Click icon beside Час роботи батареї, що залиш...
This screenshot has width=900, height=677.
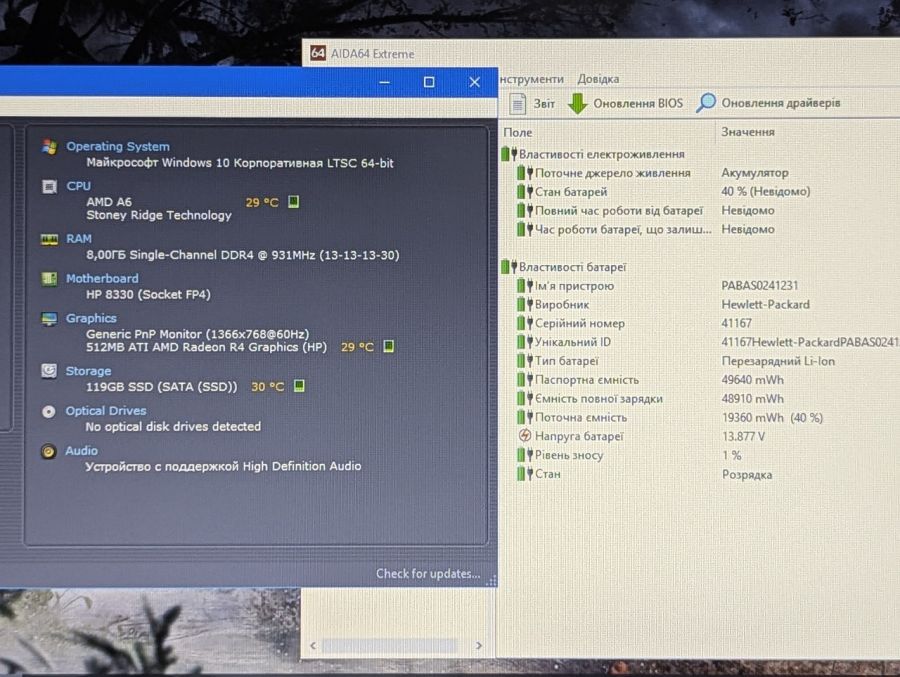coord(525,229)
